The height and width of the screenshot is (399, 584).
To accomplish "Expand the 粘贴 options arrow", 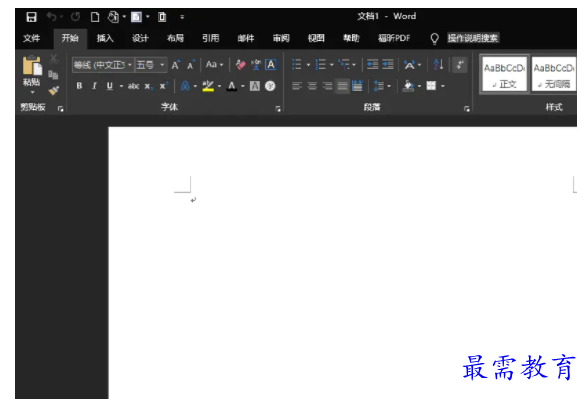I will pos(32,92).
